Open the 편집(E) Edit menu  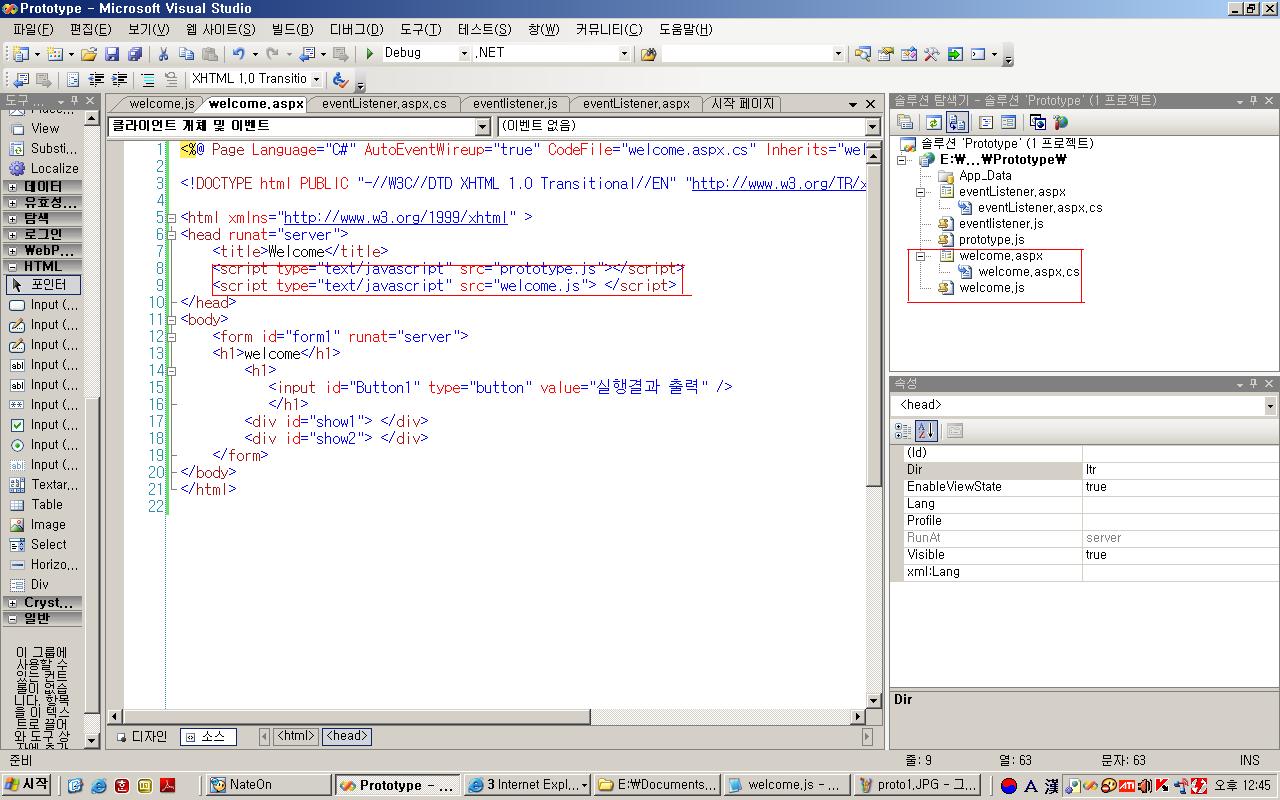tap(91, 30)
